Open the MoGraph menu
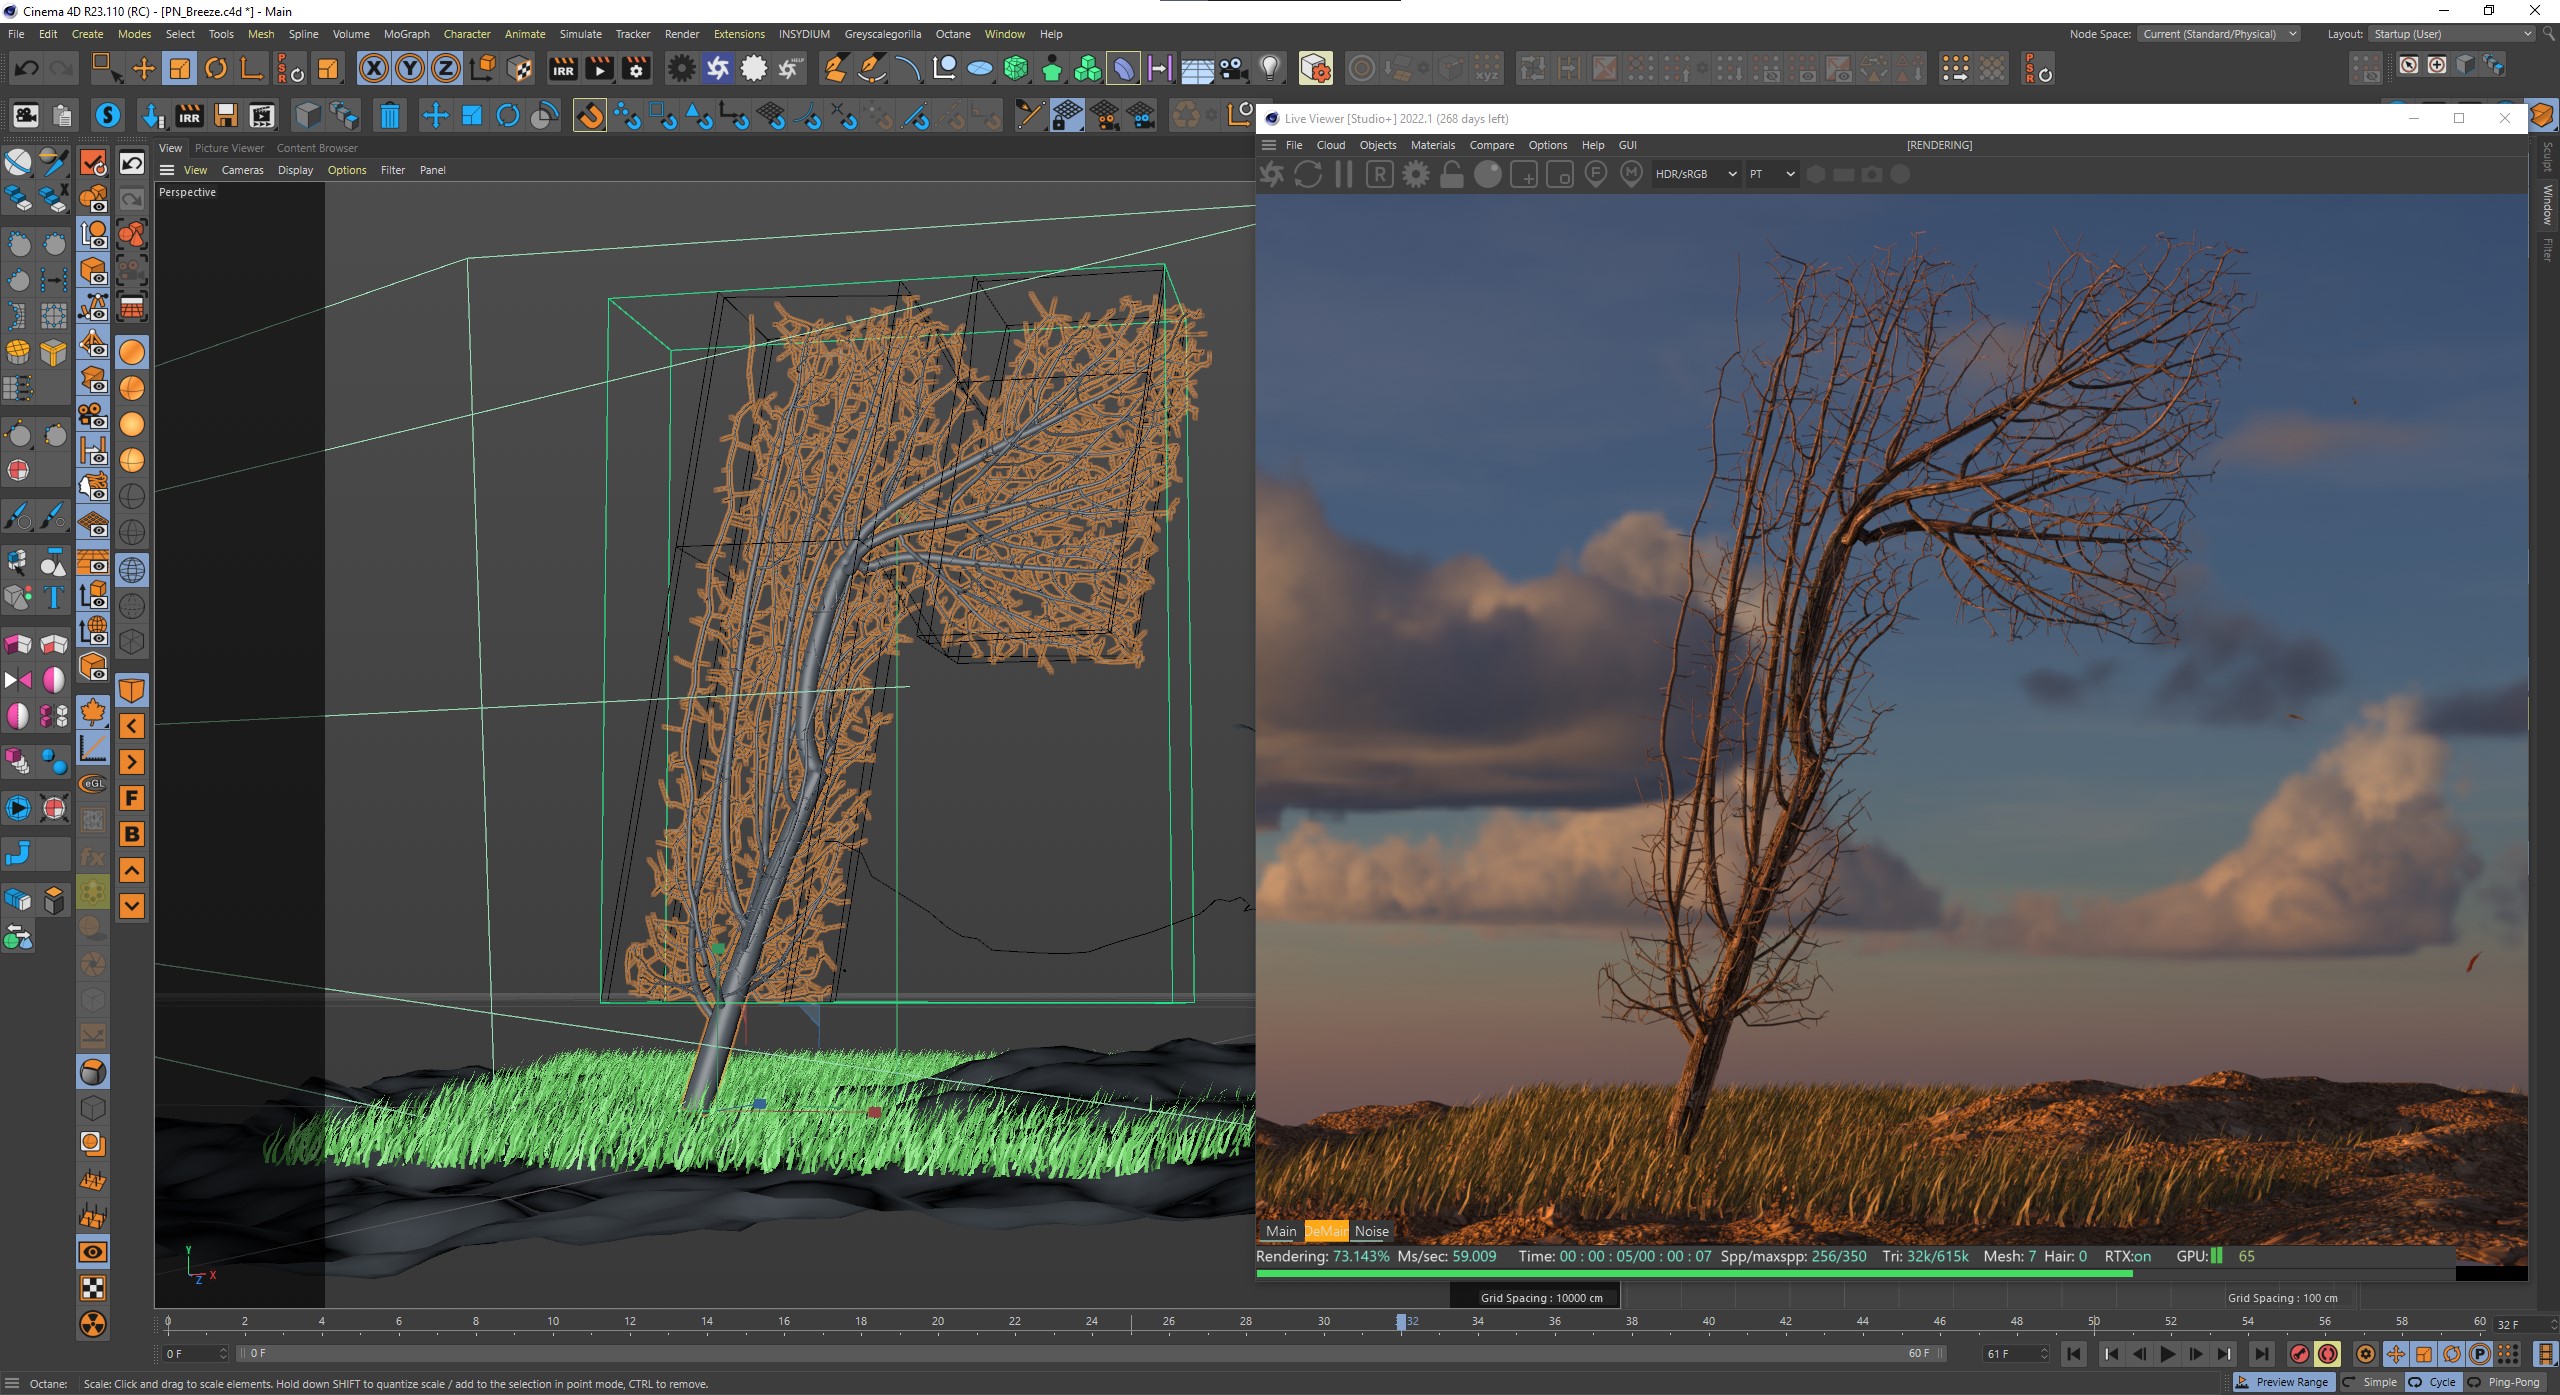 (406, 34)
